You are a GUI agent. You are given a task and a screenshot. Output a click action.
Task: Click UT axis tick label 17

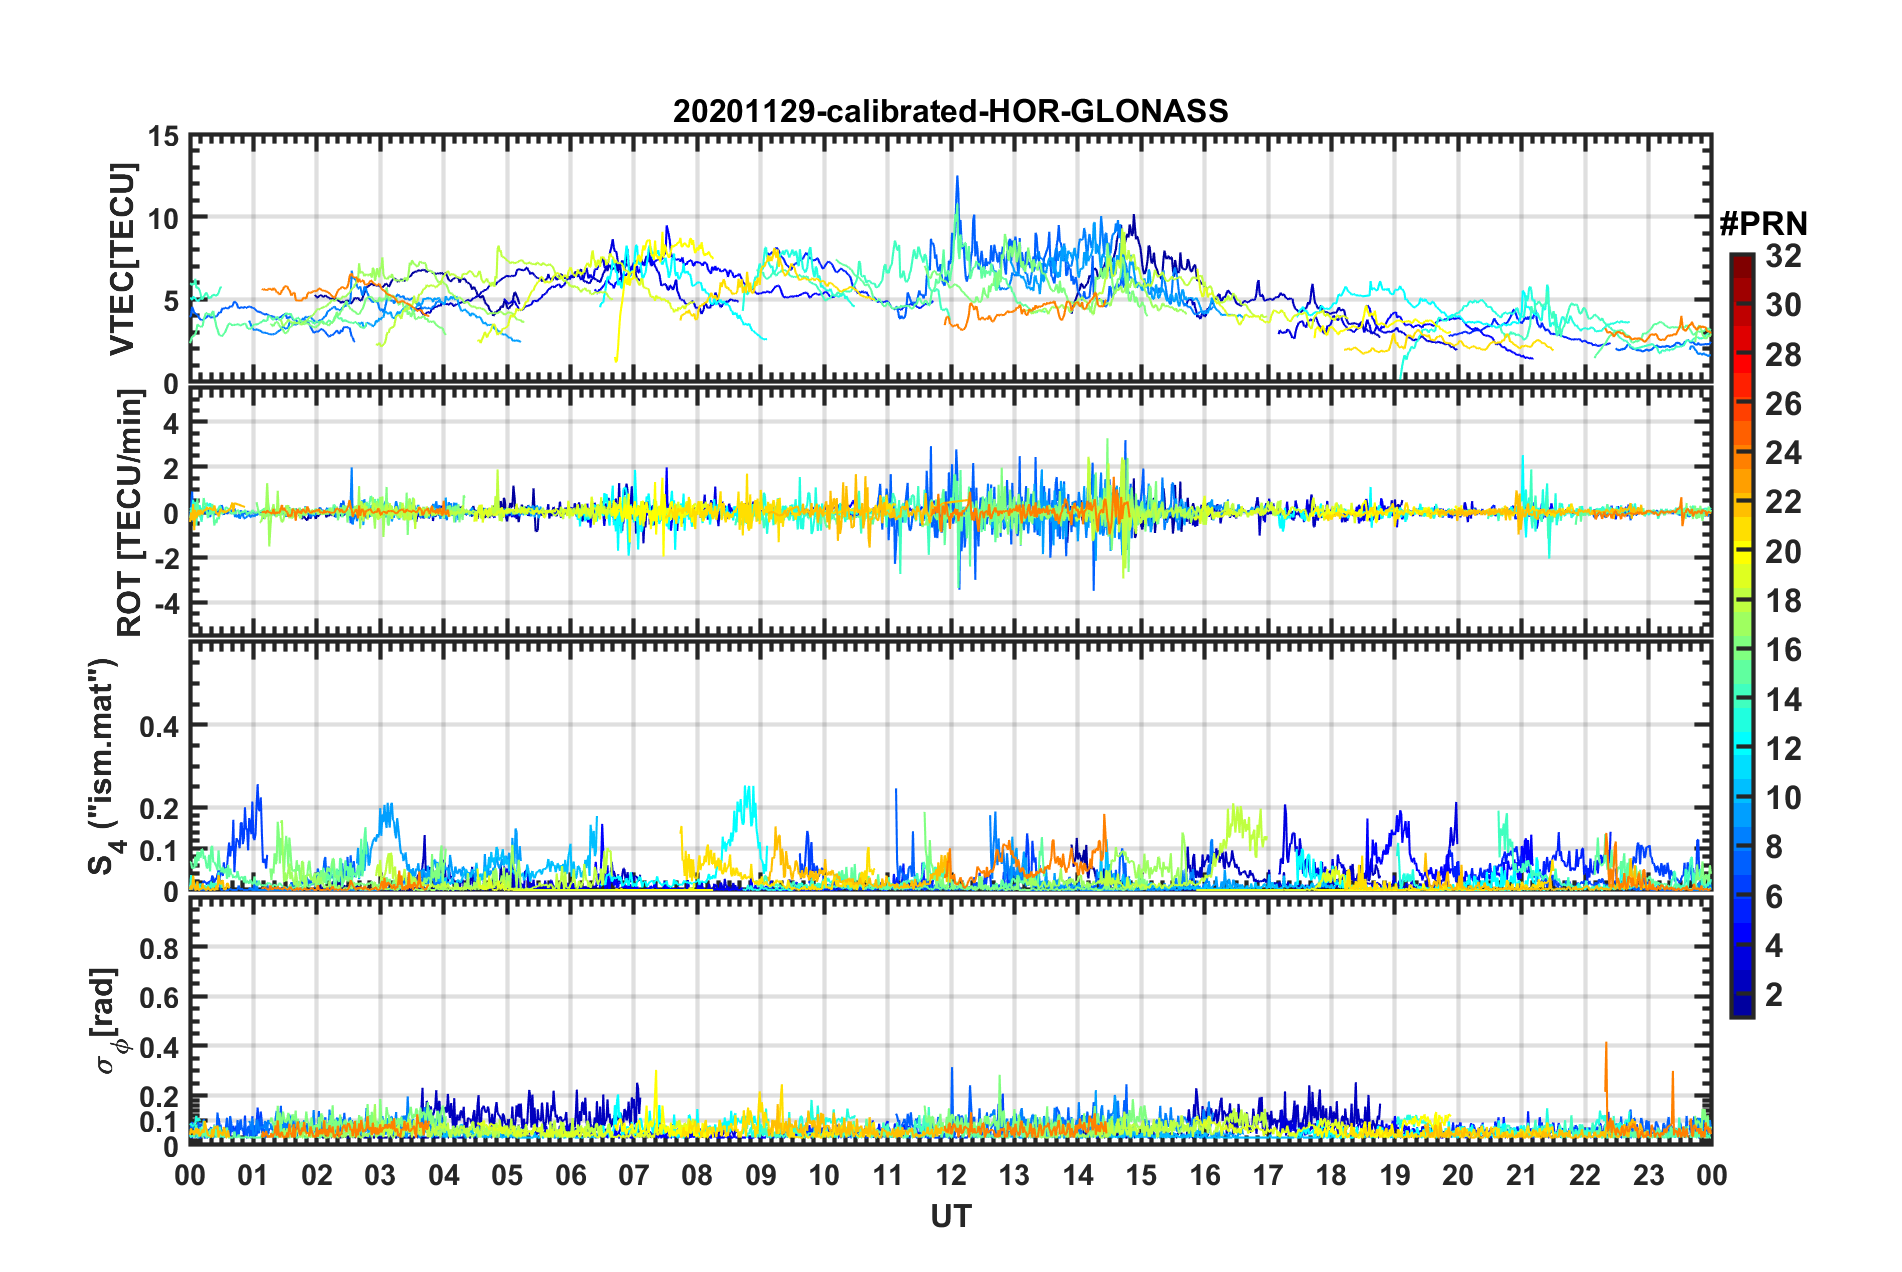(1268, 1175)
